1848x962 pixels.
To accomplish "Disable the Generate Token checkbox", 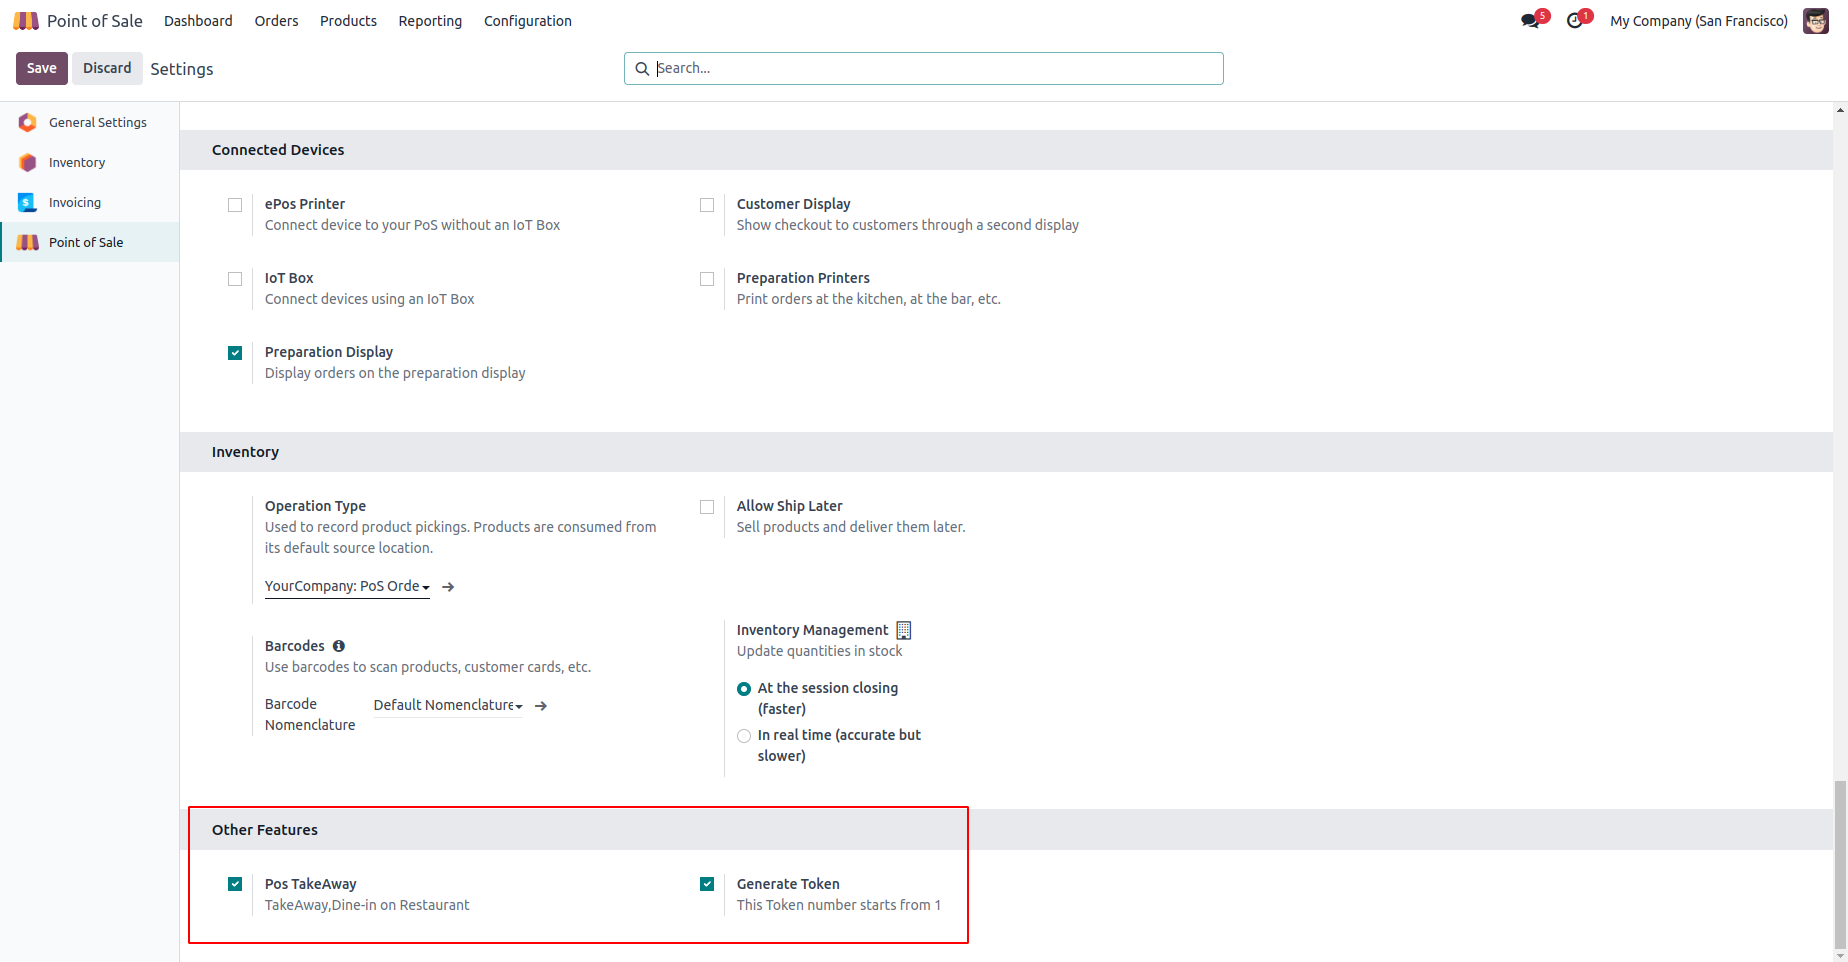I will (x=707, y=884).
